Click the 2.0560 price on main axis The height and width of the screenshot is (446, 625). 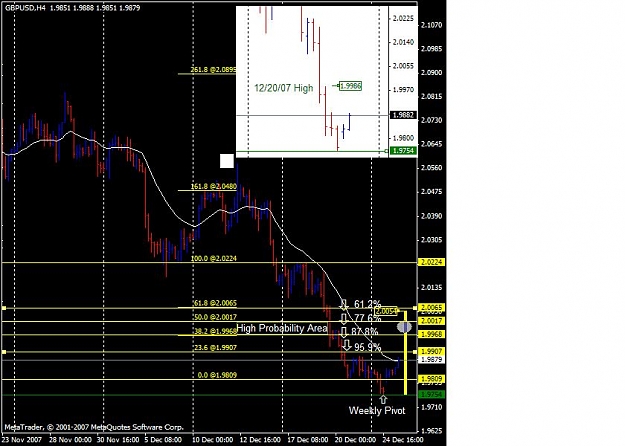coord(431,168)
